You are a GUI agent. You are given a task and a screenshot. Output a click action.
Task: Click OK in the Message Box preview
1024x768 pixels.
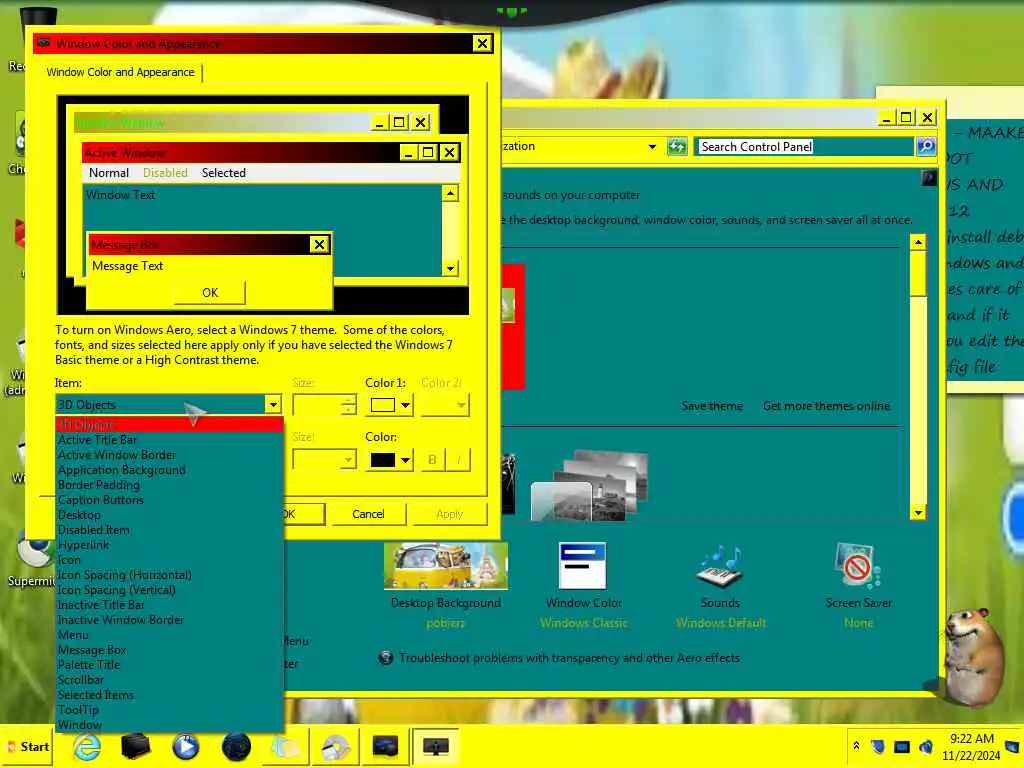coord(210,293)
